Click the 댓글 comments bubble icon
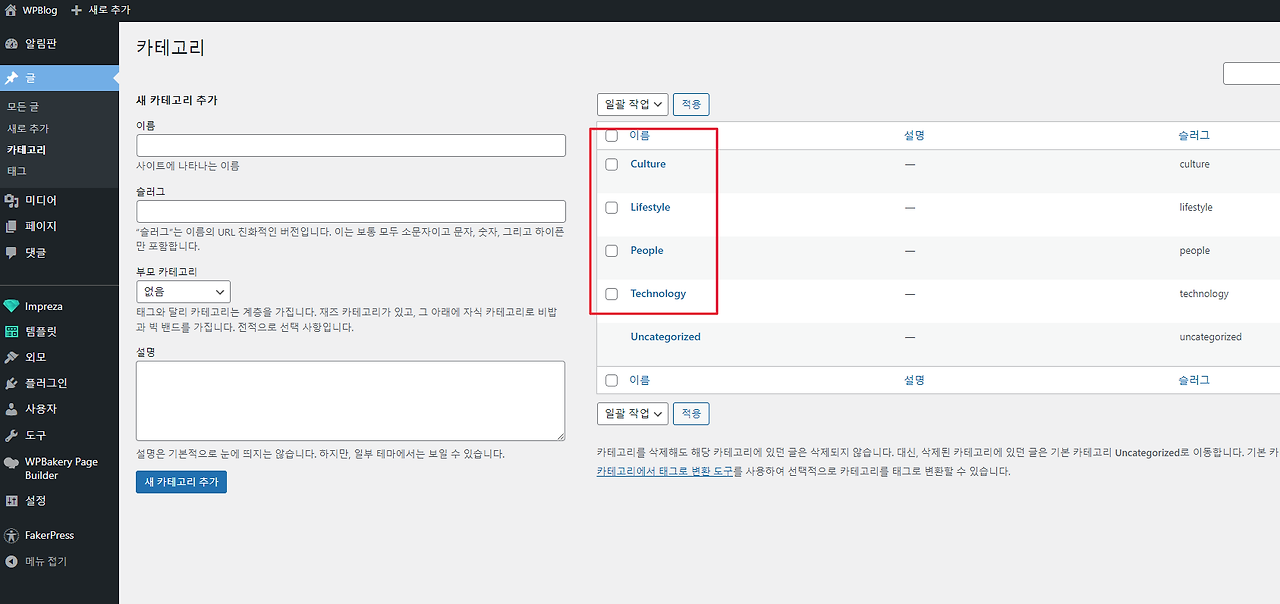The image size is (1280, 604). tap(11, 253)
